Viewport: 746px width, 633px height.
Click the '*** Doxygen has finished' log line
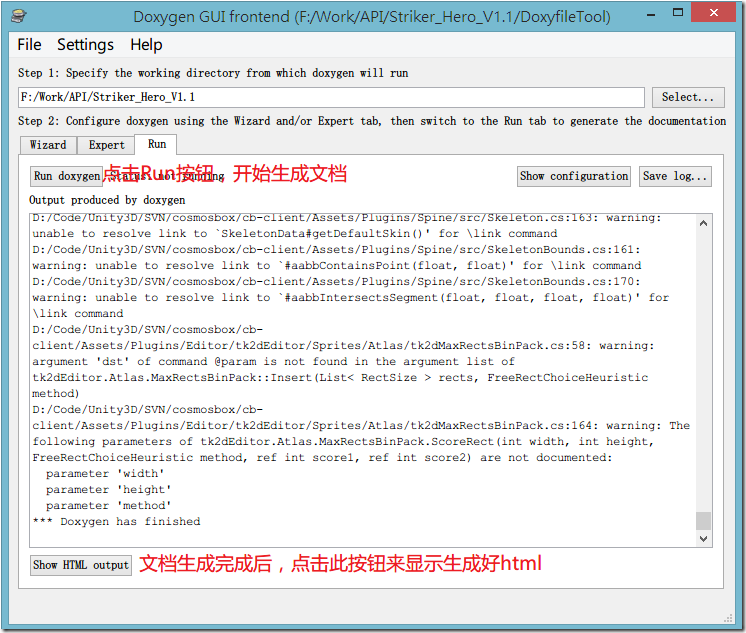pyautogui.click(x=117, y=522)
